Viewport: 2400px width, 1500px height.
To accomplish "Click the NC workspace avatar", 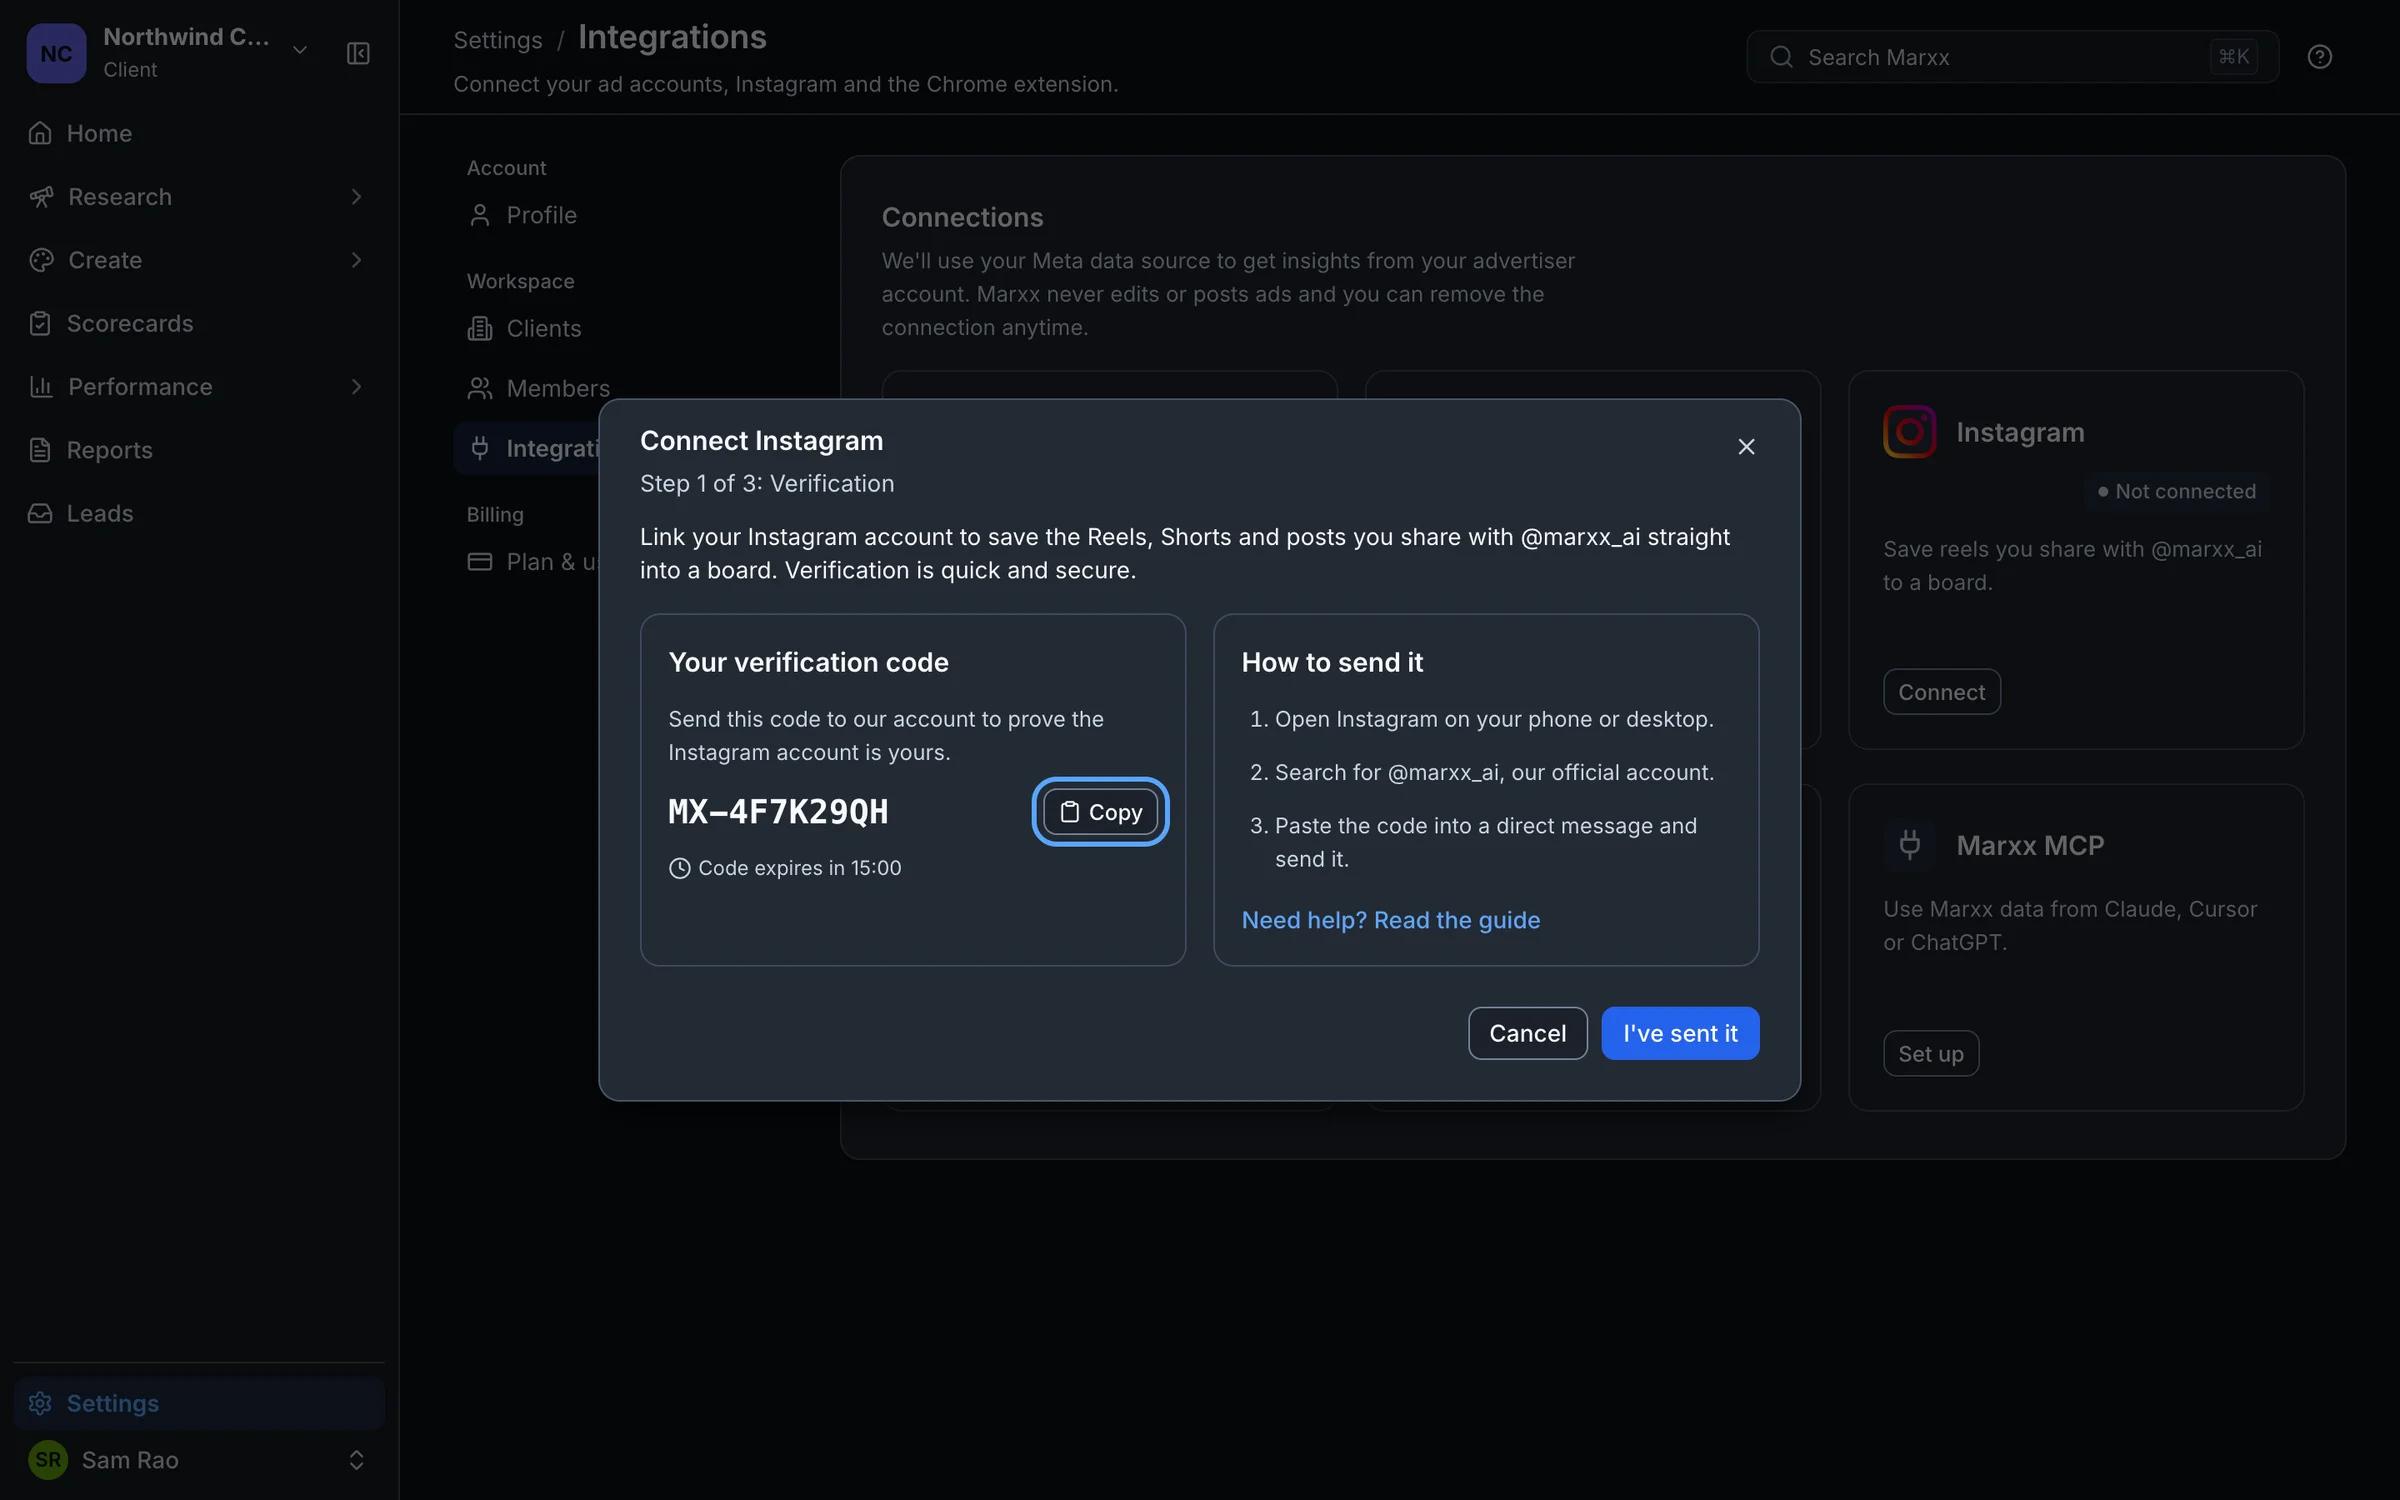I will [56, 53].
